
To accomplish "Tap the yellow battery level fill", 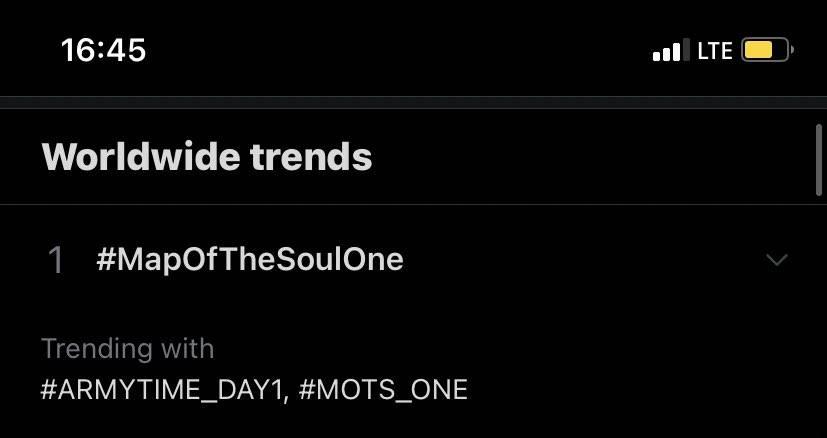I will click(x=759, y=50).
